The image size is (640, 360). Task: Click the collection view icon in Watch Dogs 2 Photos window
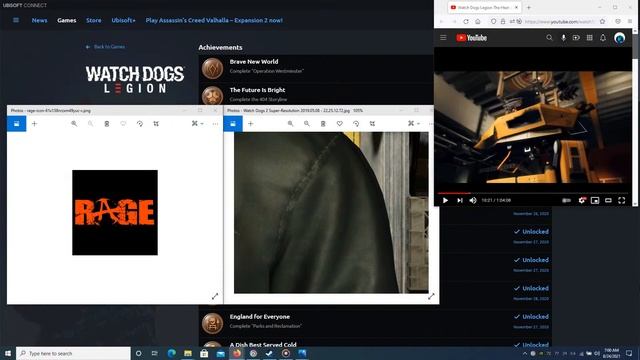[x=233, y=124]
